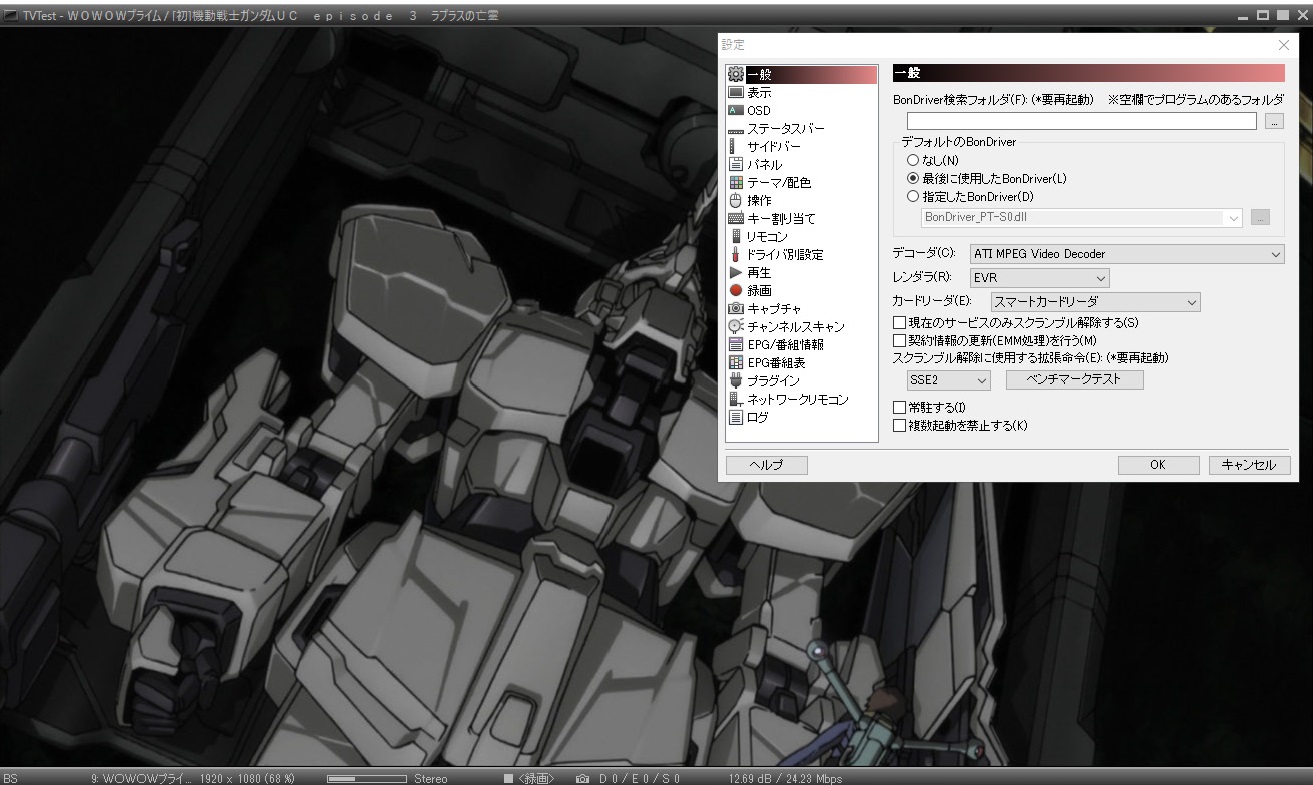Browse BonDriver search folder with ... button
1313x785 pixels.
pyautogui.click(x=1274, y=121)
